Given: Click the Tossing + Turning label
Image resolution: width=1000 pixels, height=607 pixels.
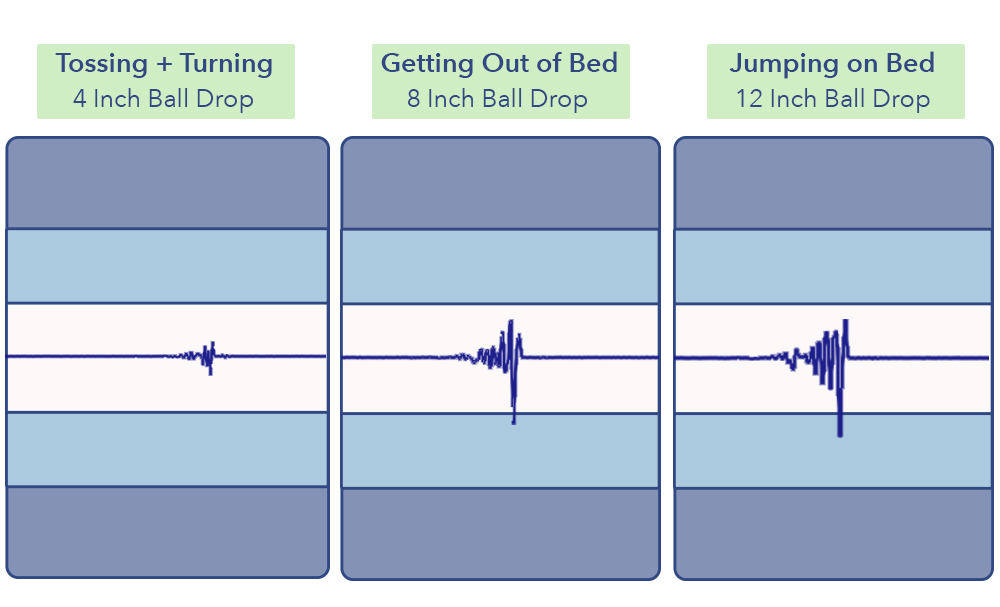Looking at the screenshot, I should point(165,64).
